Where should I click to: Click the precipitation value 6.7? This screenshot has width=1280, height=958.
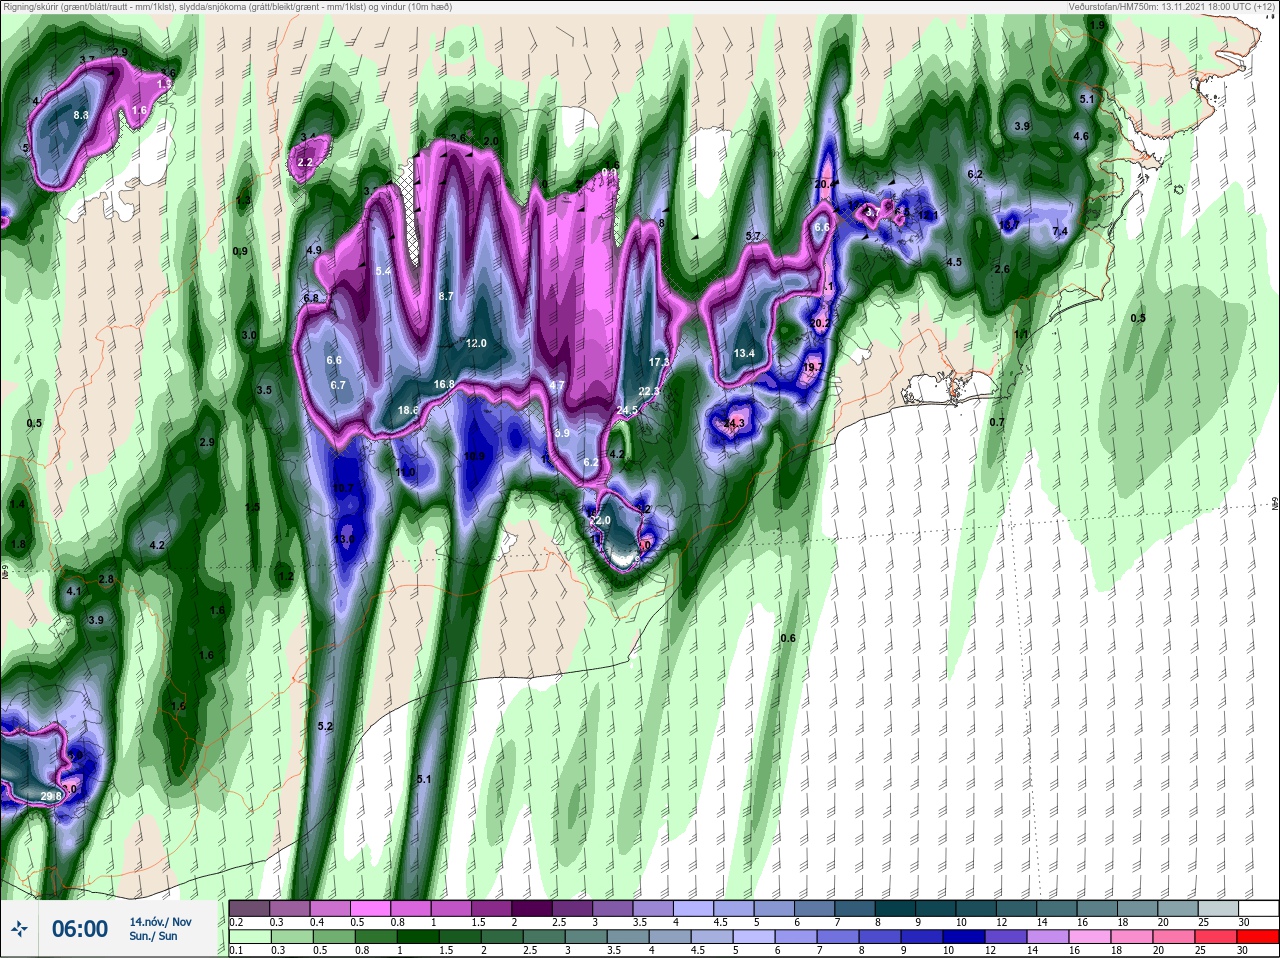338,385
